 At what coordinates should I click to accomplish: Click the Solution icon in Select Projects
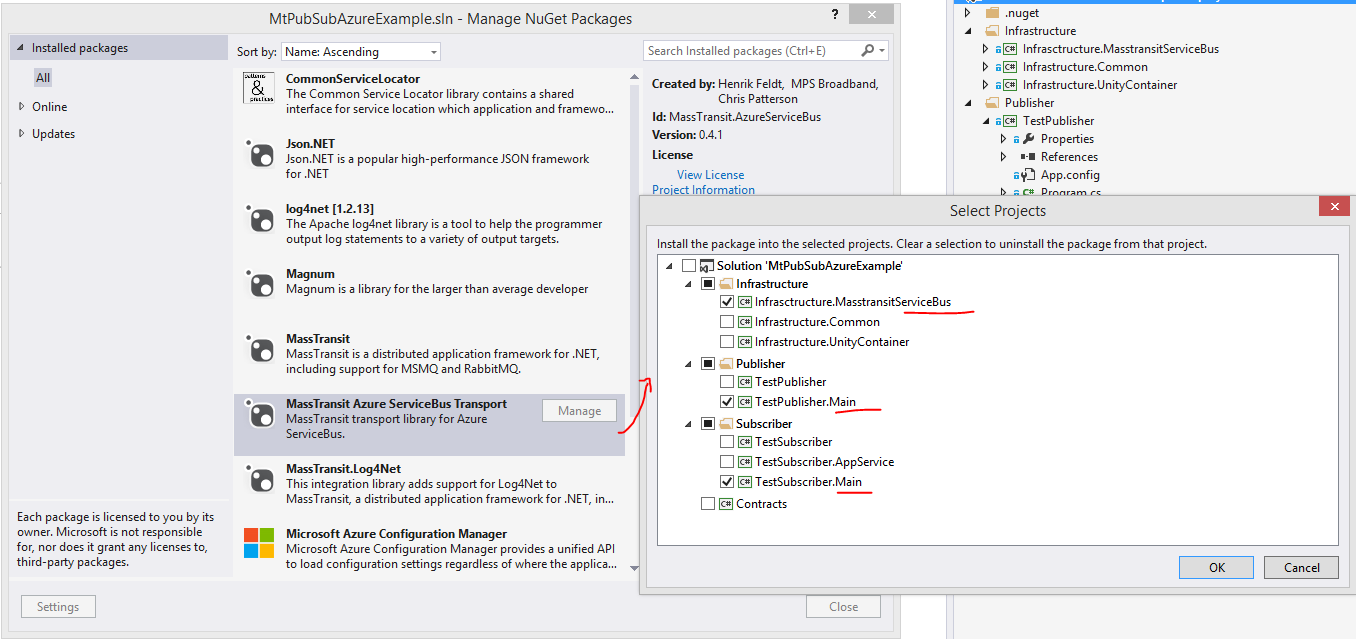(707, 266)
